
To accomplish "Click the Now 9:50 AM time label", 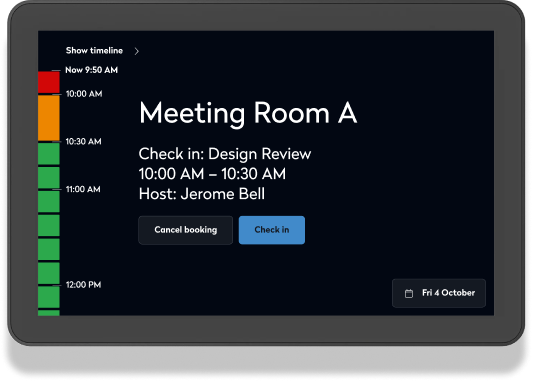I will pos(91,70).
